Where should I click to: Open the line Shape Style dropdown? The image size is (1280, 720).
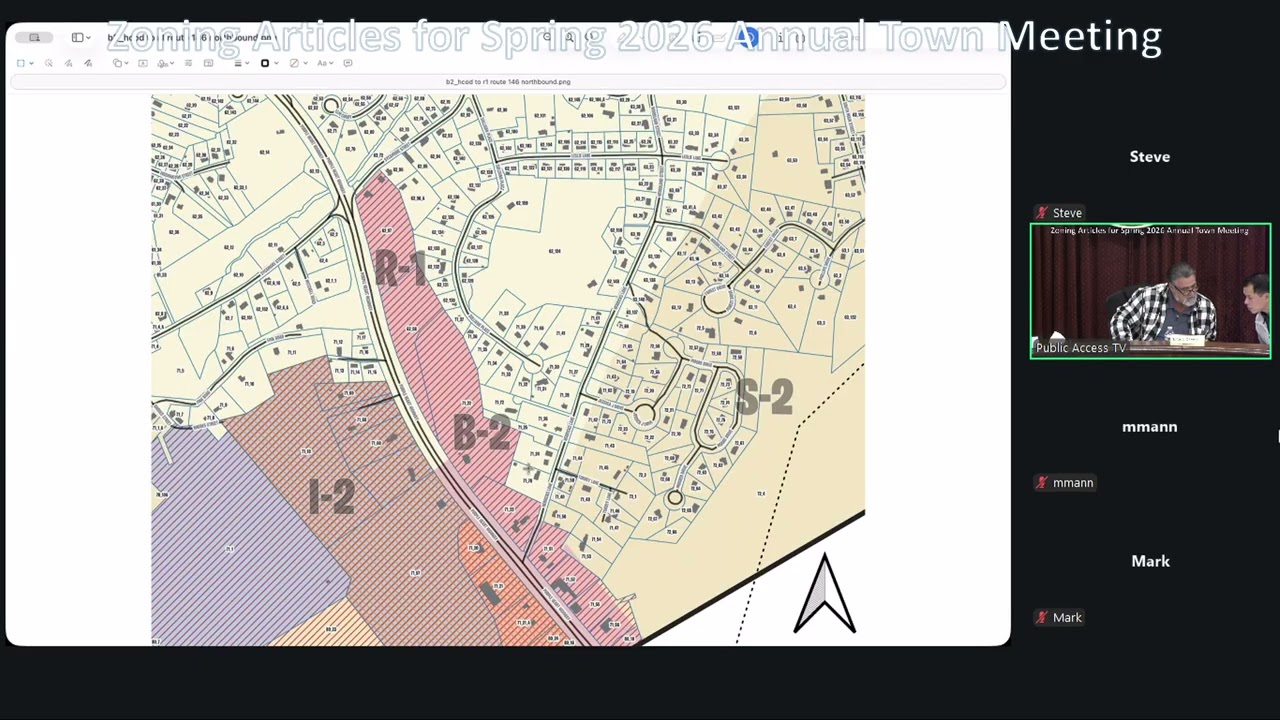[240, 63]
